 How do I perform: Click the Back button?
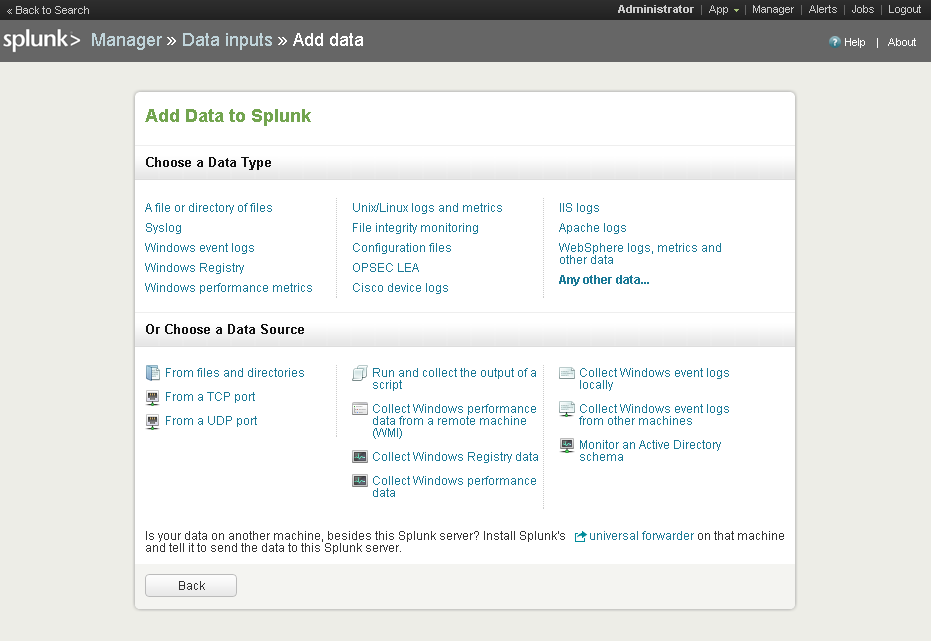[x=191, y=585]
